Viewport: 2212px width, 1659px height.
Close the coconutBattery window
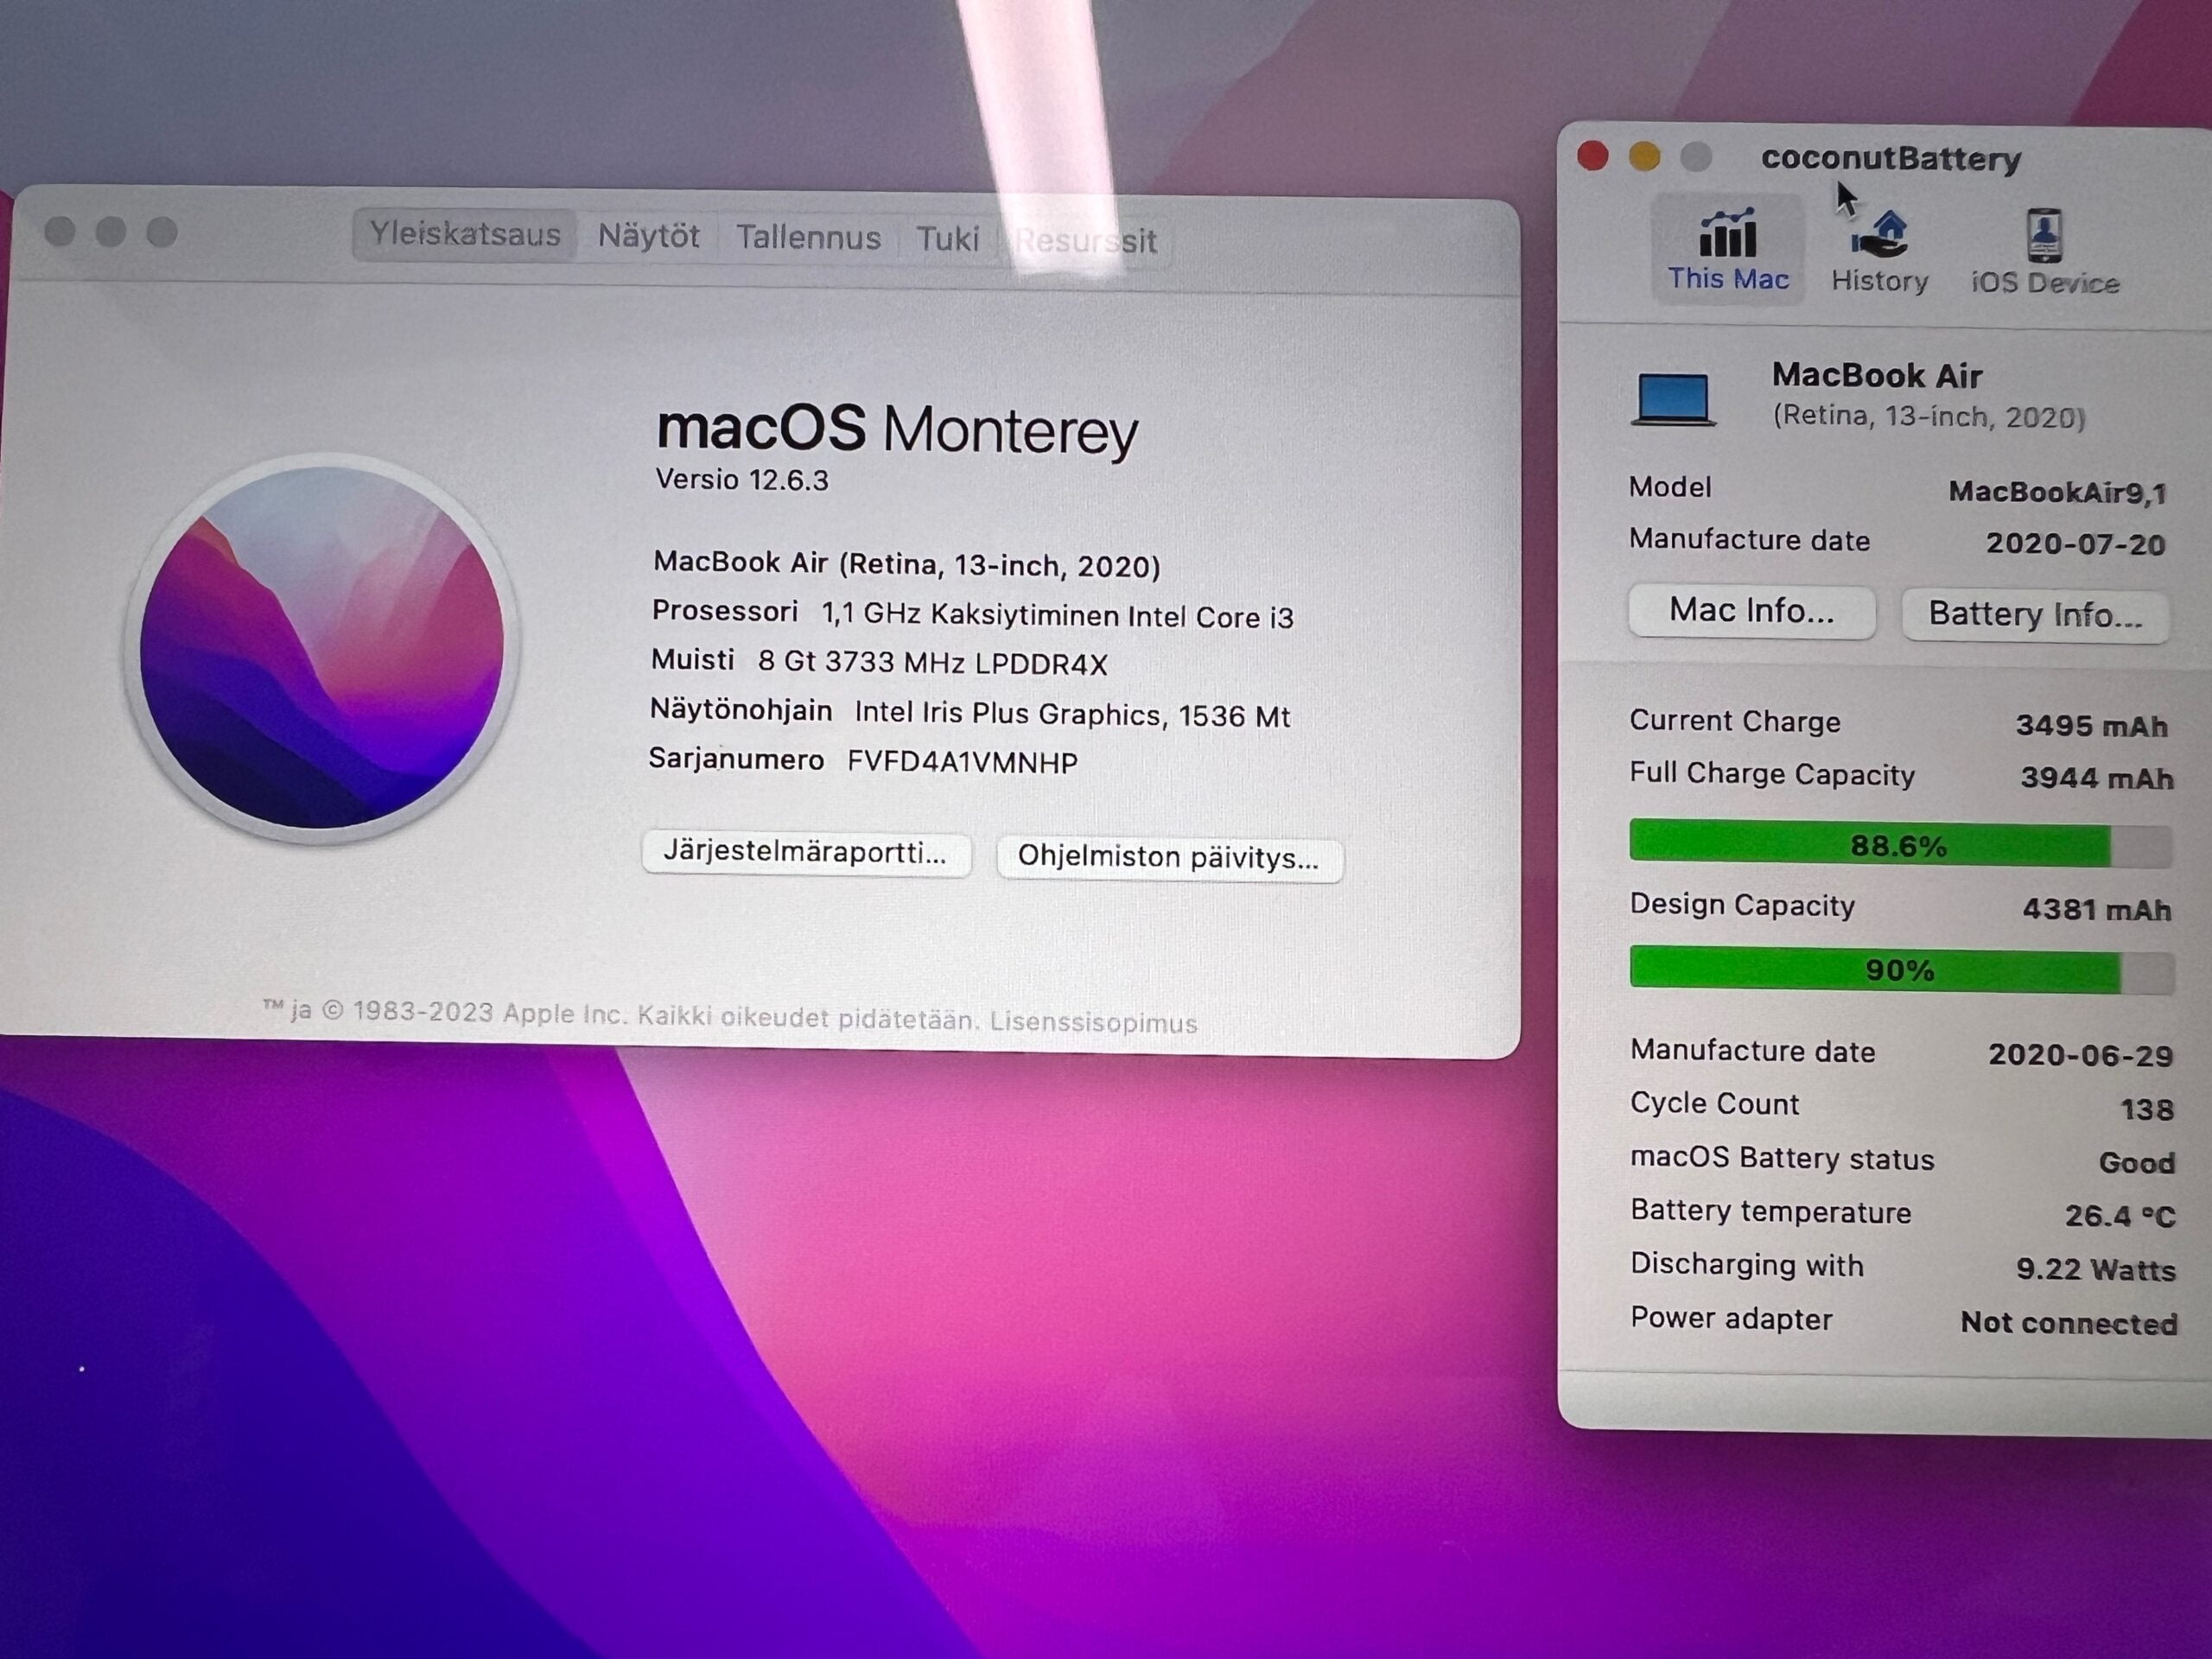1593,156
